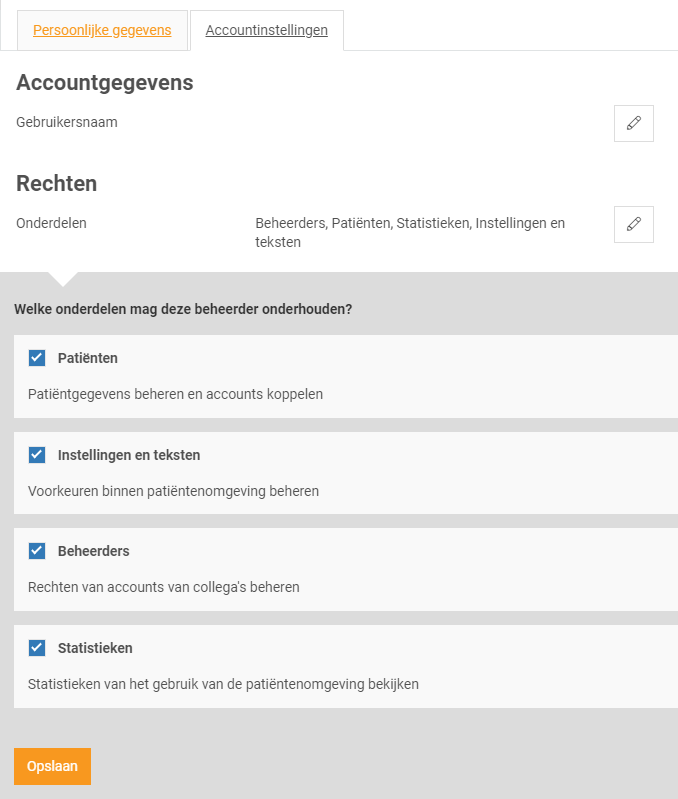Switch to the Accountinstellingen tab
Viewport: 678px width, 799px height.
(x=266, y=30)
